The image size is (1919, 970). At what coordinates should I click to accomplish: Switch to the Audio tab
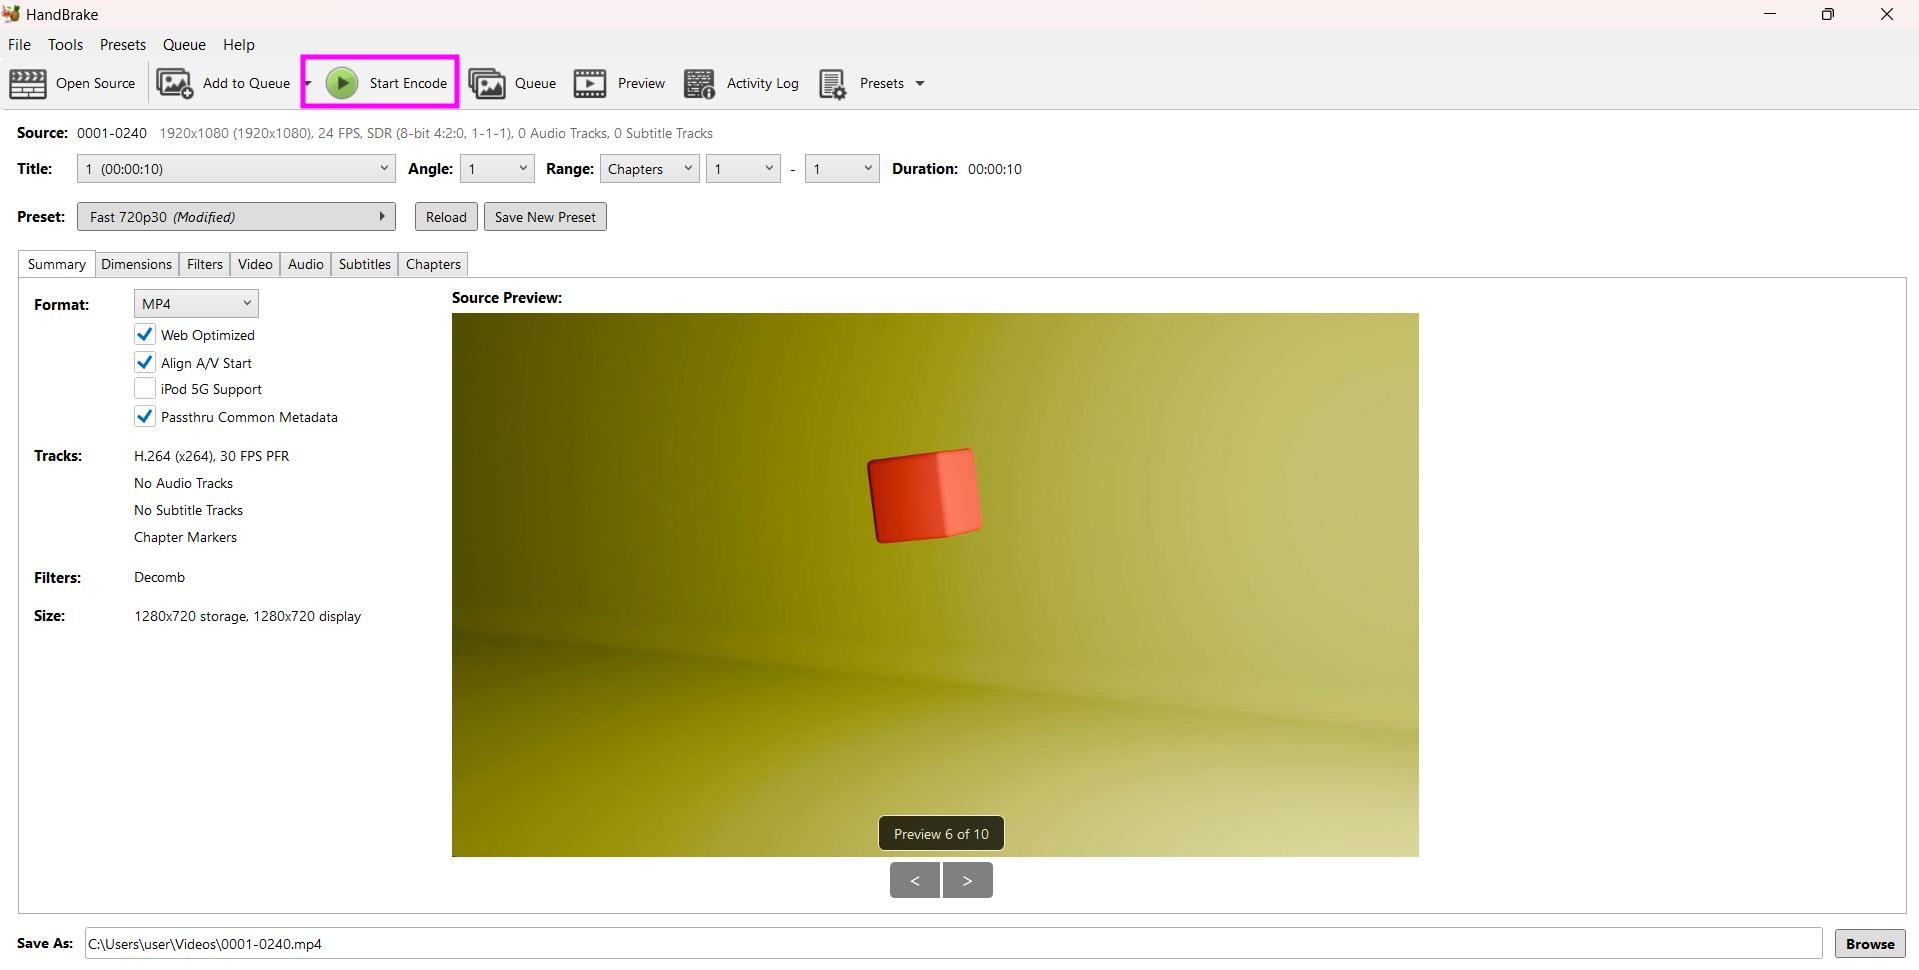[x=306, y=264]
